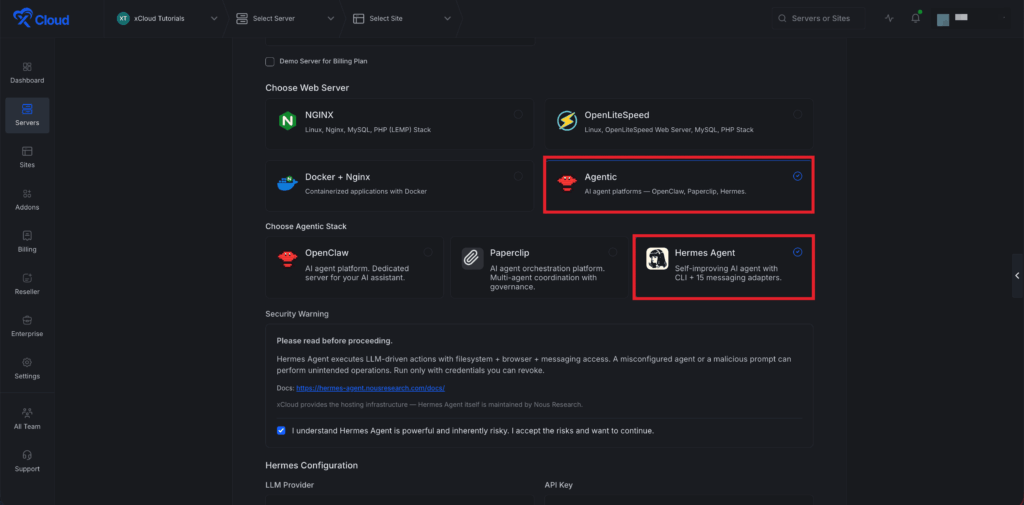Open the Select Site dropdown
Image resolution: width=1024 pixels, height=505 pixels.
[x=402, y=18]
